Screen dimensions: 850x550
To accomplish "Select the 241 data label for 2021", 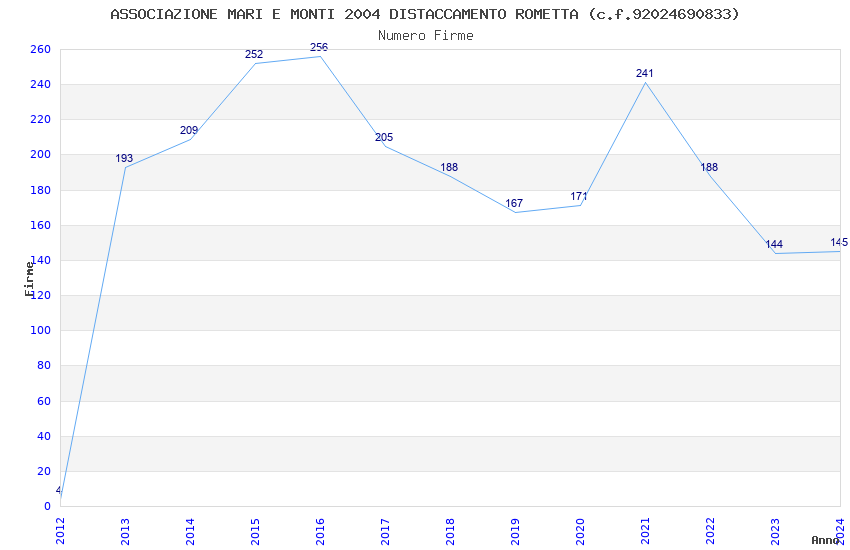I will [x=645, y=73].
